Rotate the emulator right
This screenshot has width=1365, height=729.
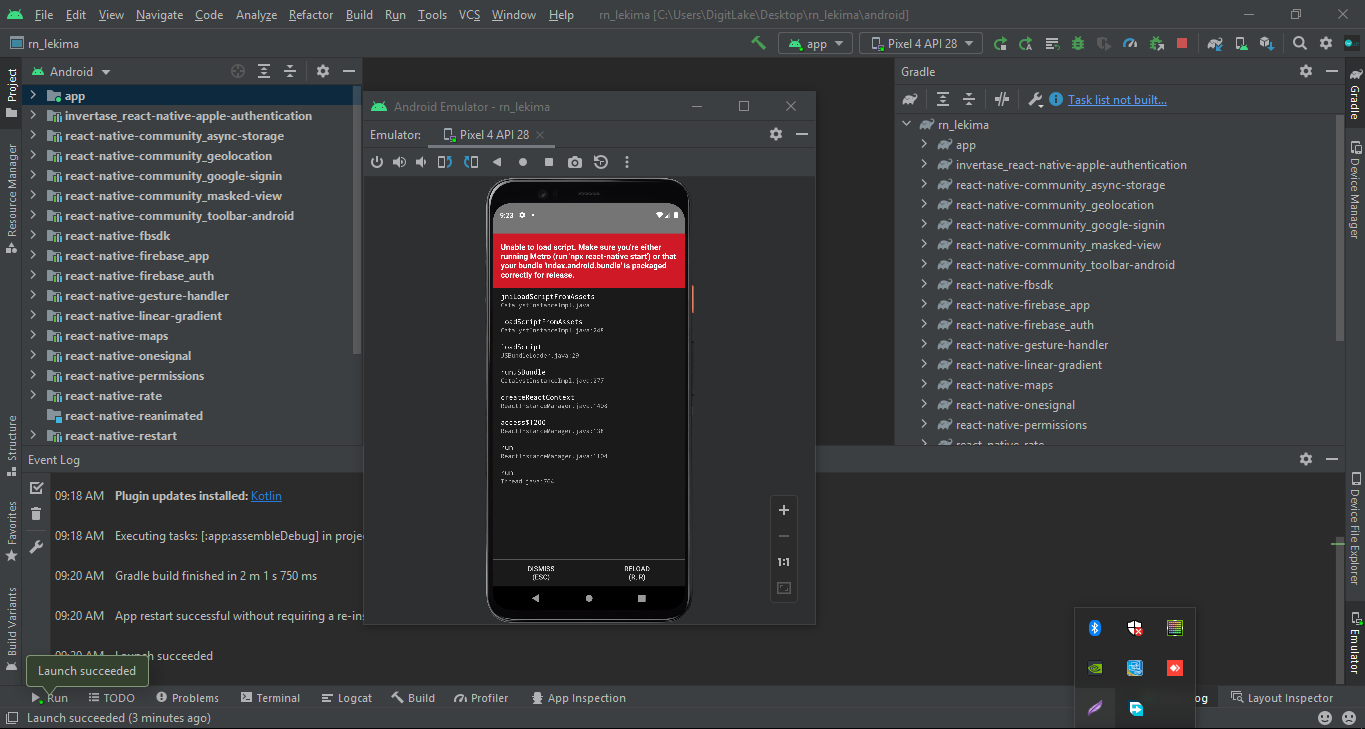pos(470,162)
